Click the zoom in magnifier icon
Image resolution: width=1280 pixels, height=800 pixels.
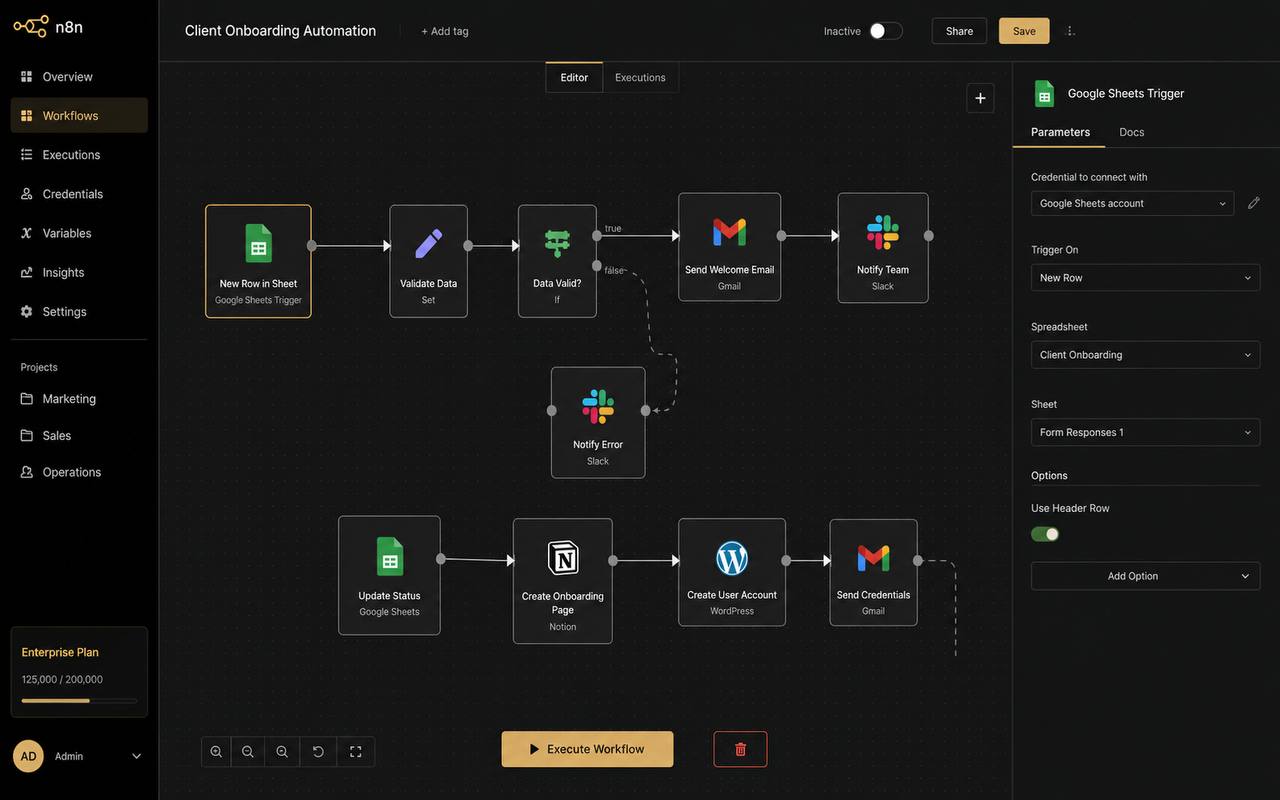click(216, 752)
